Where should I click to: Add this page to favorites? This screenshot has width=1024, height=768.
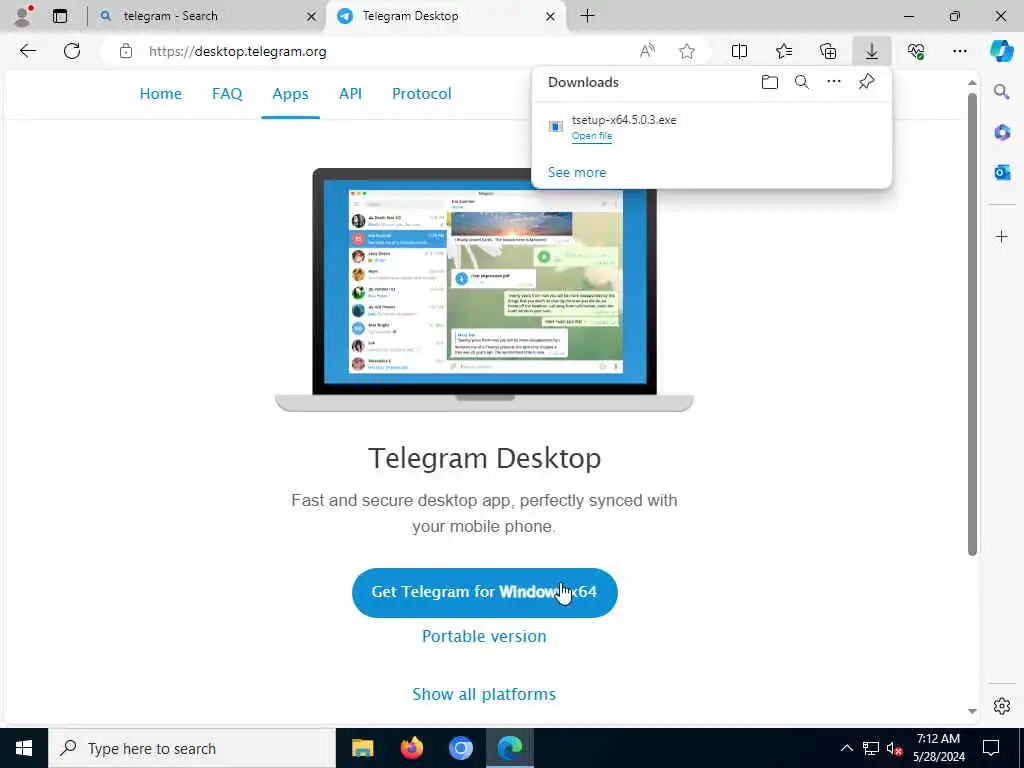click(x=686, y=51)
